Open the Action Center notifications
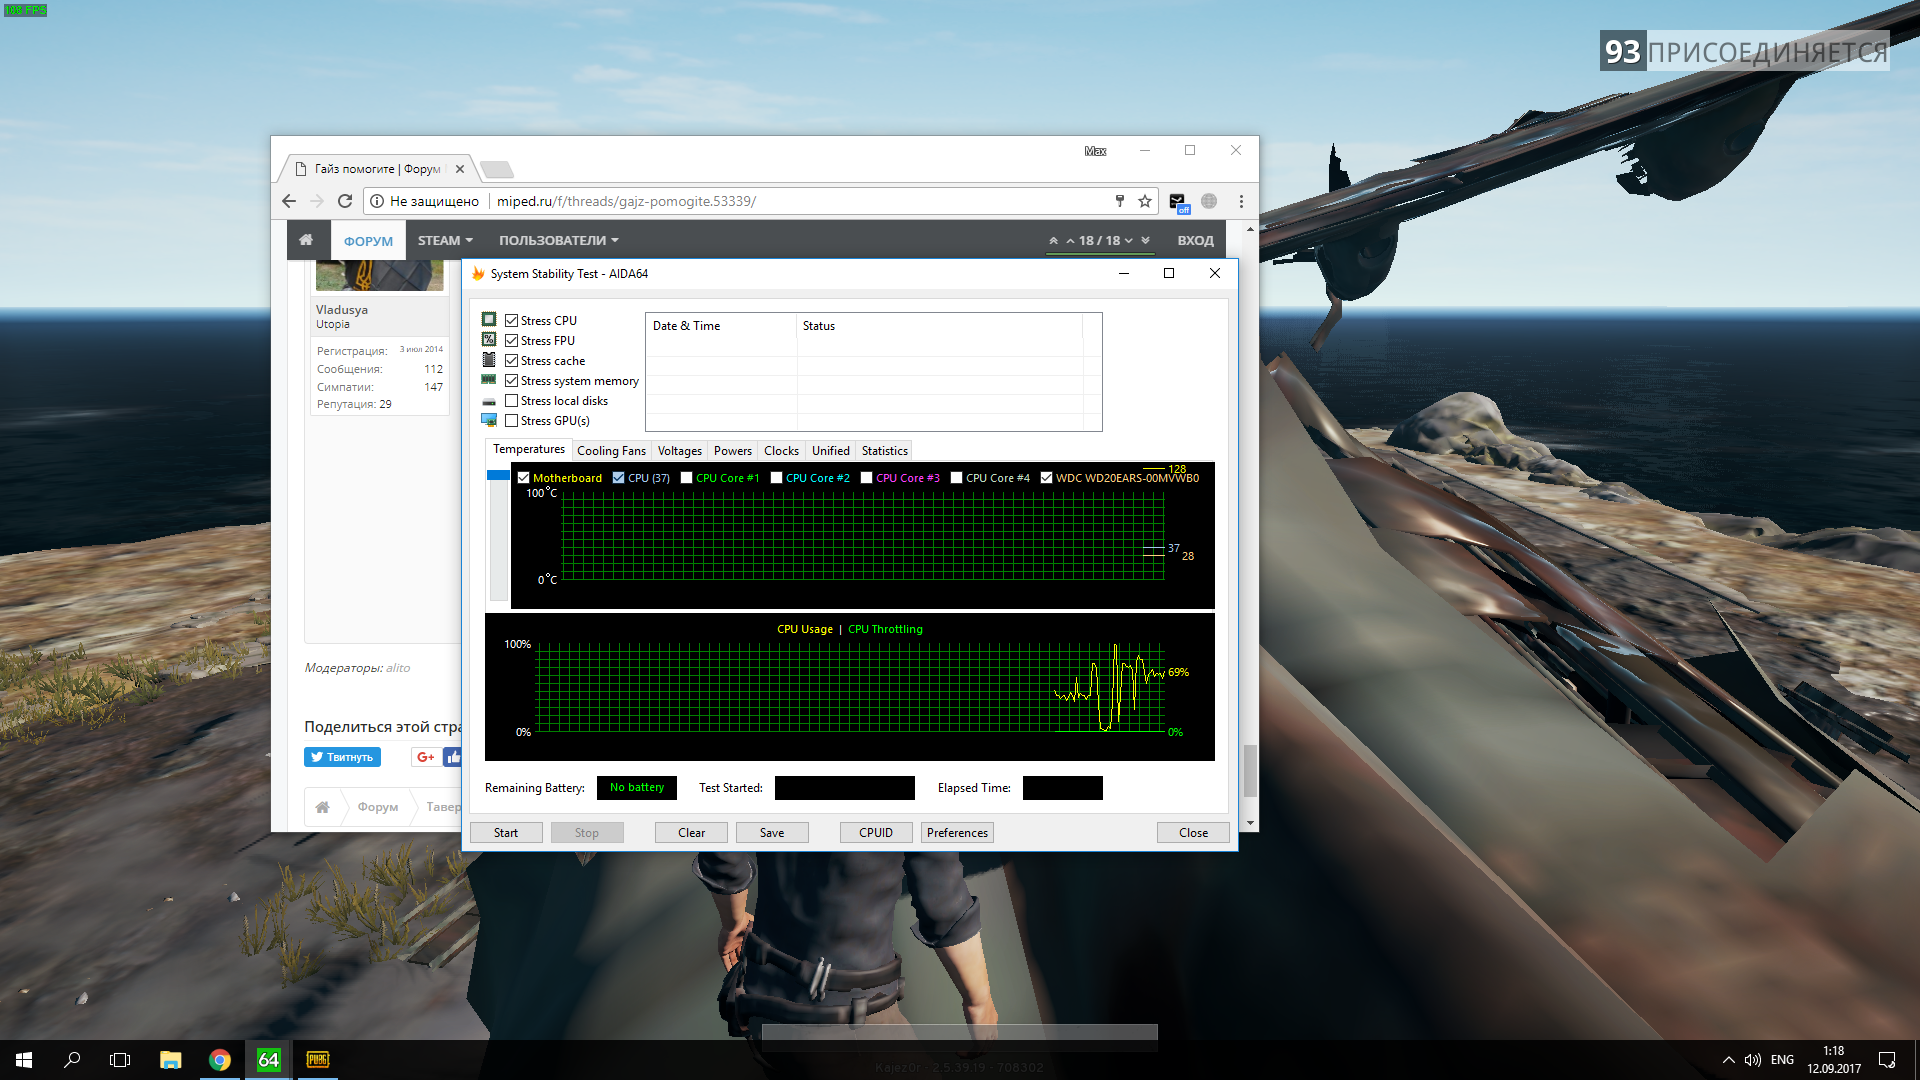This screenshot has width=1920, height=1080. (1887, 1060)
